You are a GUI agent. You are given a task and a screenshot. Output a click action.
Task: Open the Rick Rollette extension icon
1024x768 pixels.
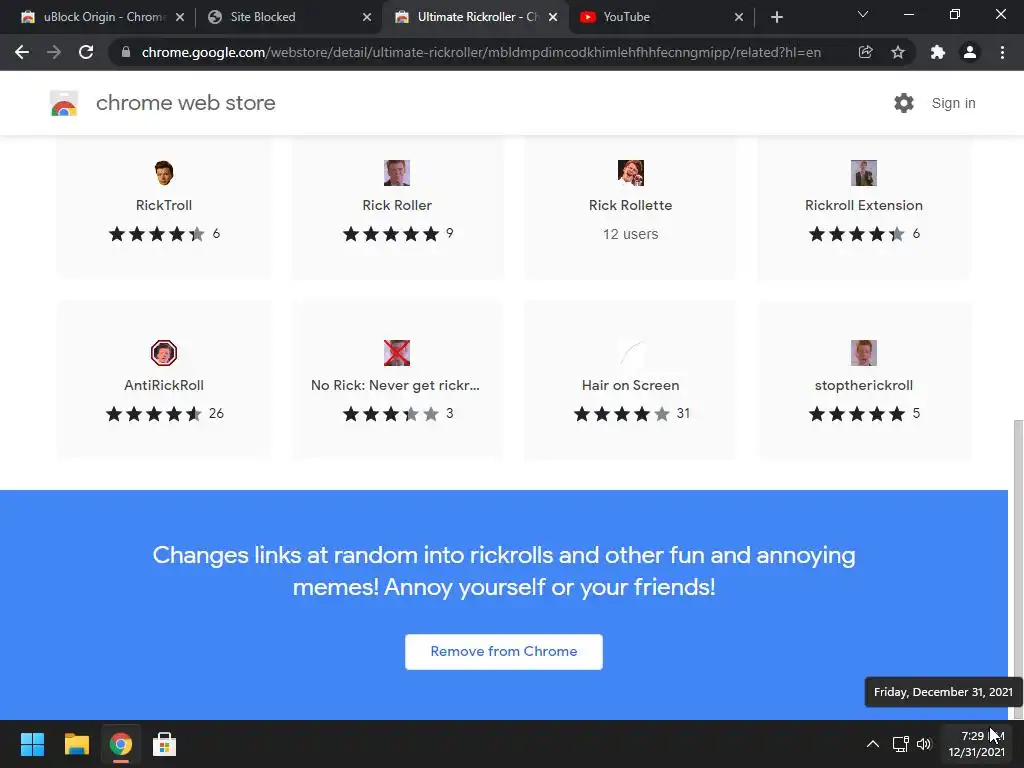[x=631, y=173]
